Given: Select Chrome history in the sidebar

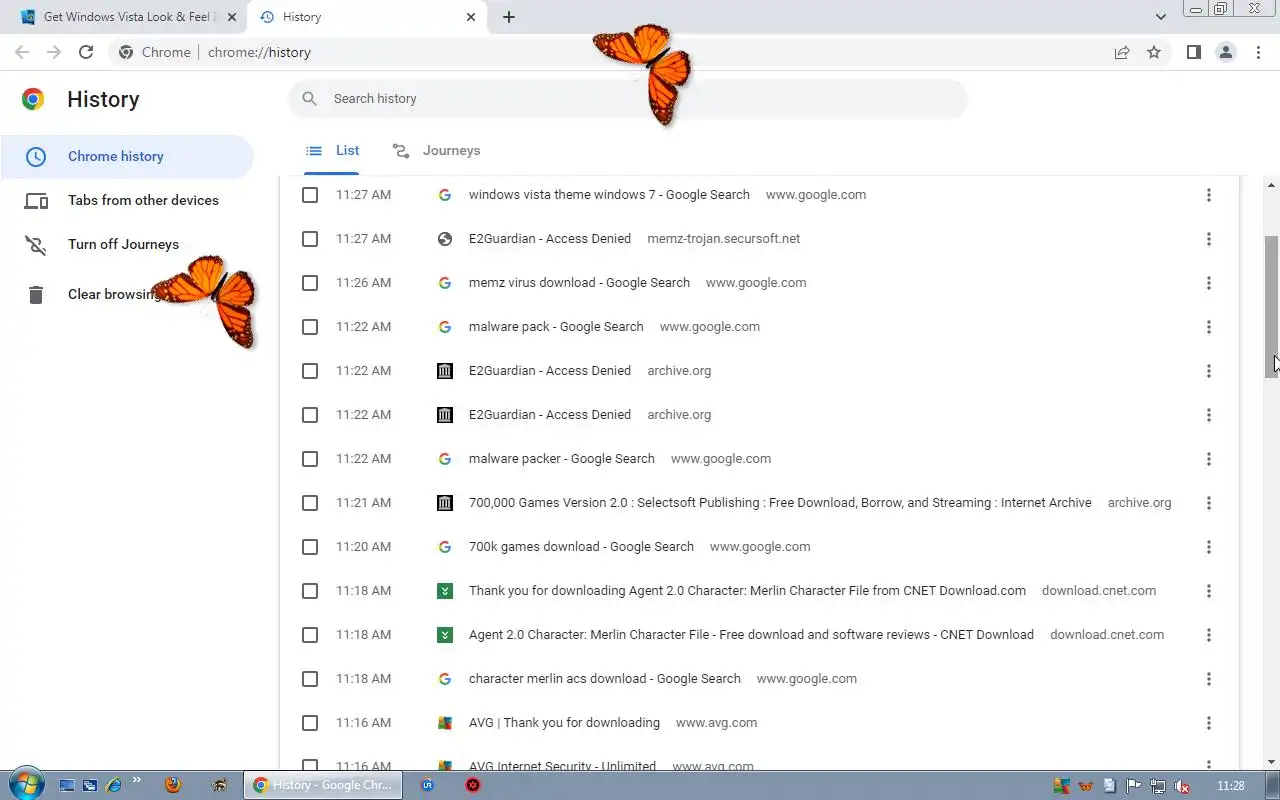Looking at the screenshot, I should tap(128, 157).
